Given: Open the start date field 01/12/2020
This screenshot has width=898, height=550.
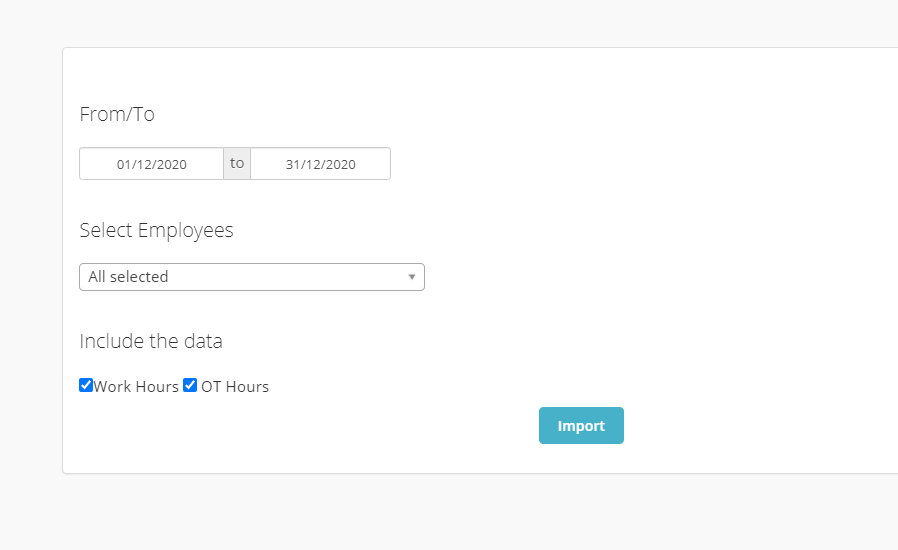Looking at the screenshot, I should click(x=151, y=164).
